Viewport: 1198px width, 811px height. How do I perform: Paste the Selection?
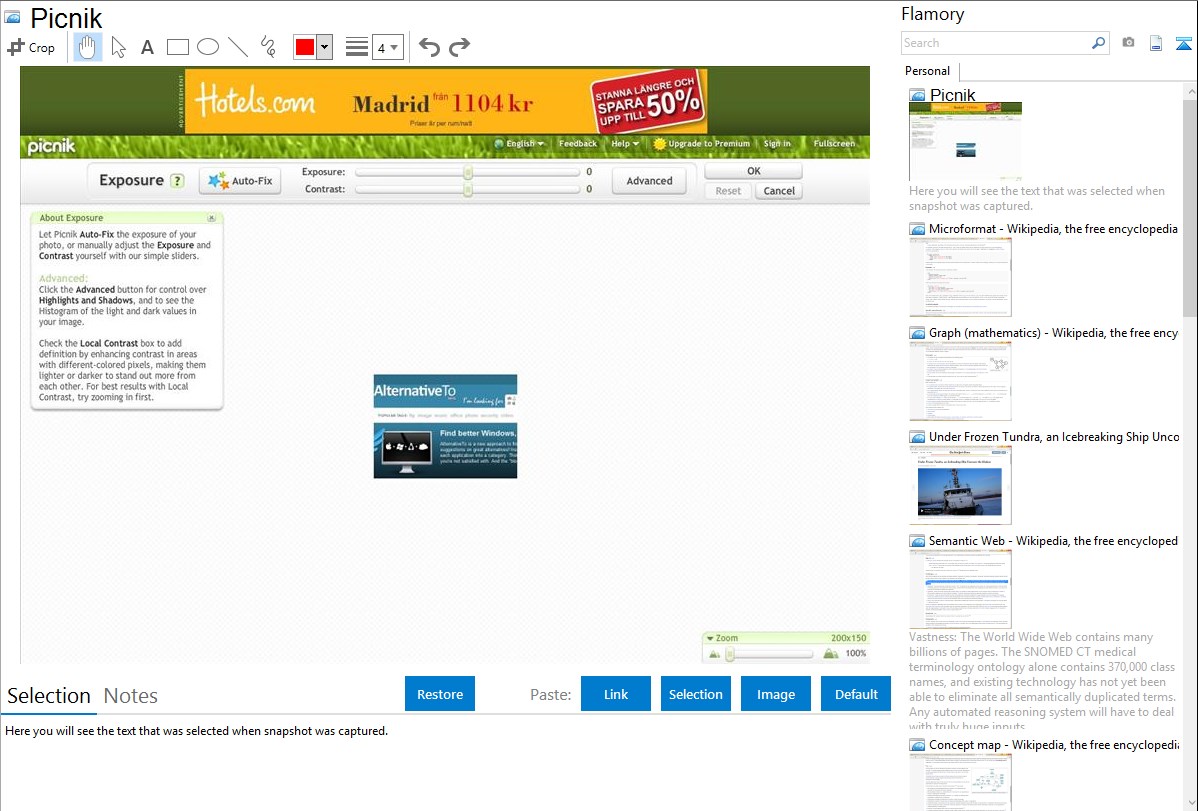pyautogui.click(x=695, y=694)
